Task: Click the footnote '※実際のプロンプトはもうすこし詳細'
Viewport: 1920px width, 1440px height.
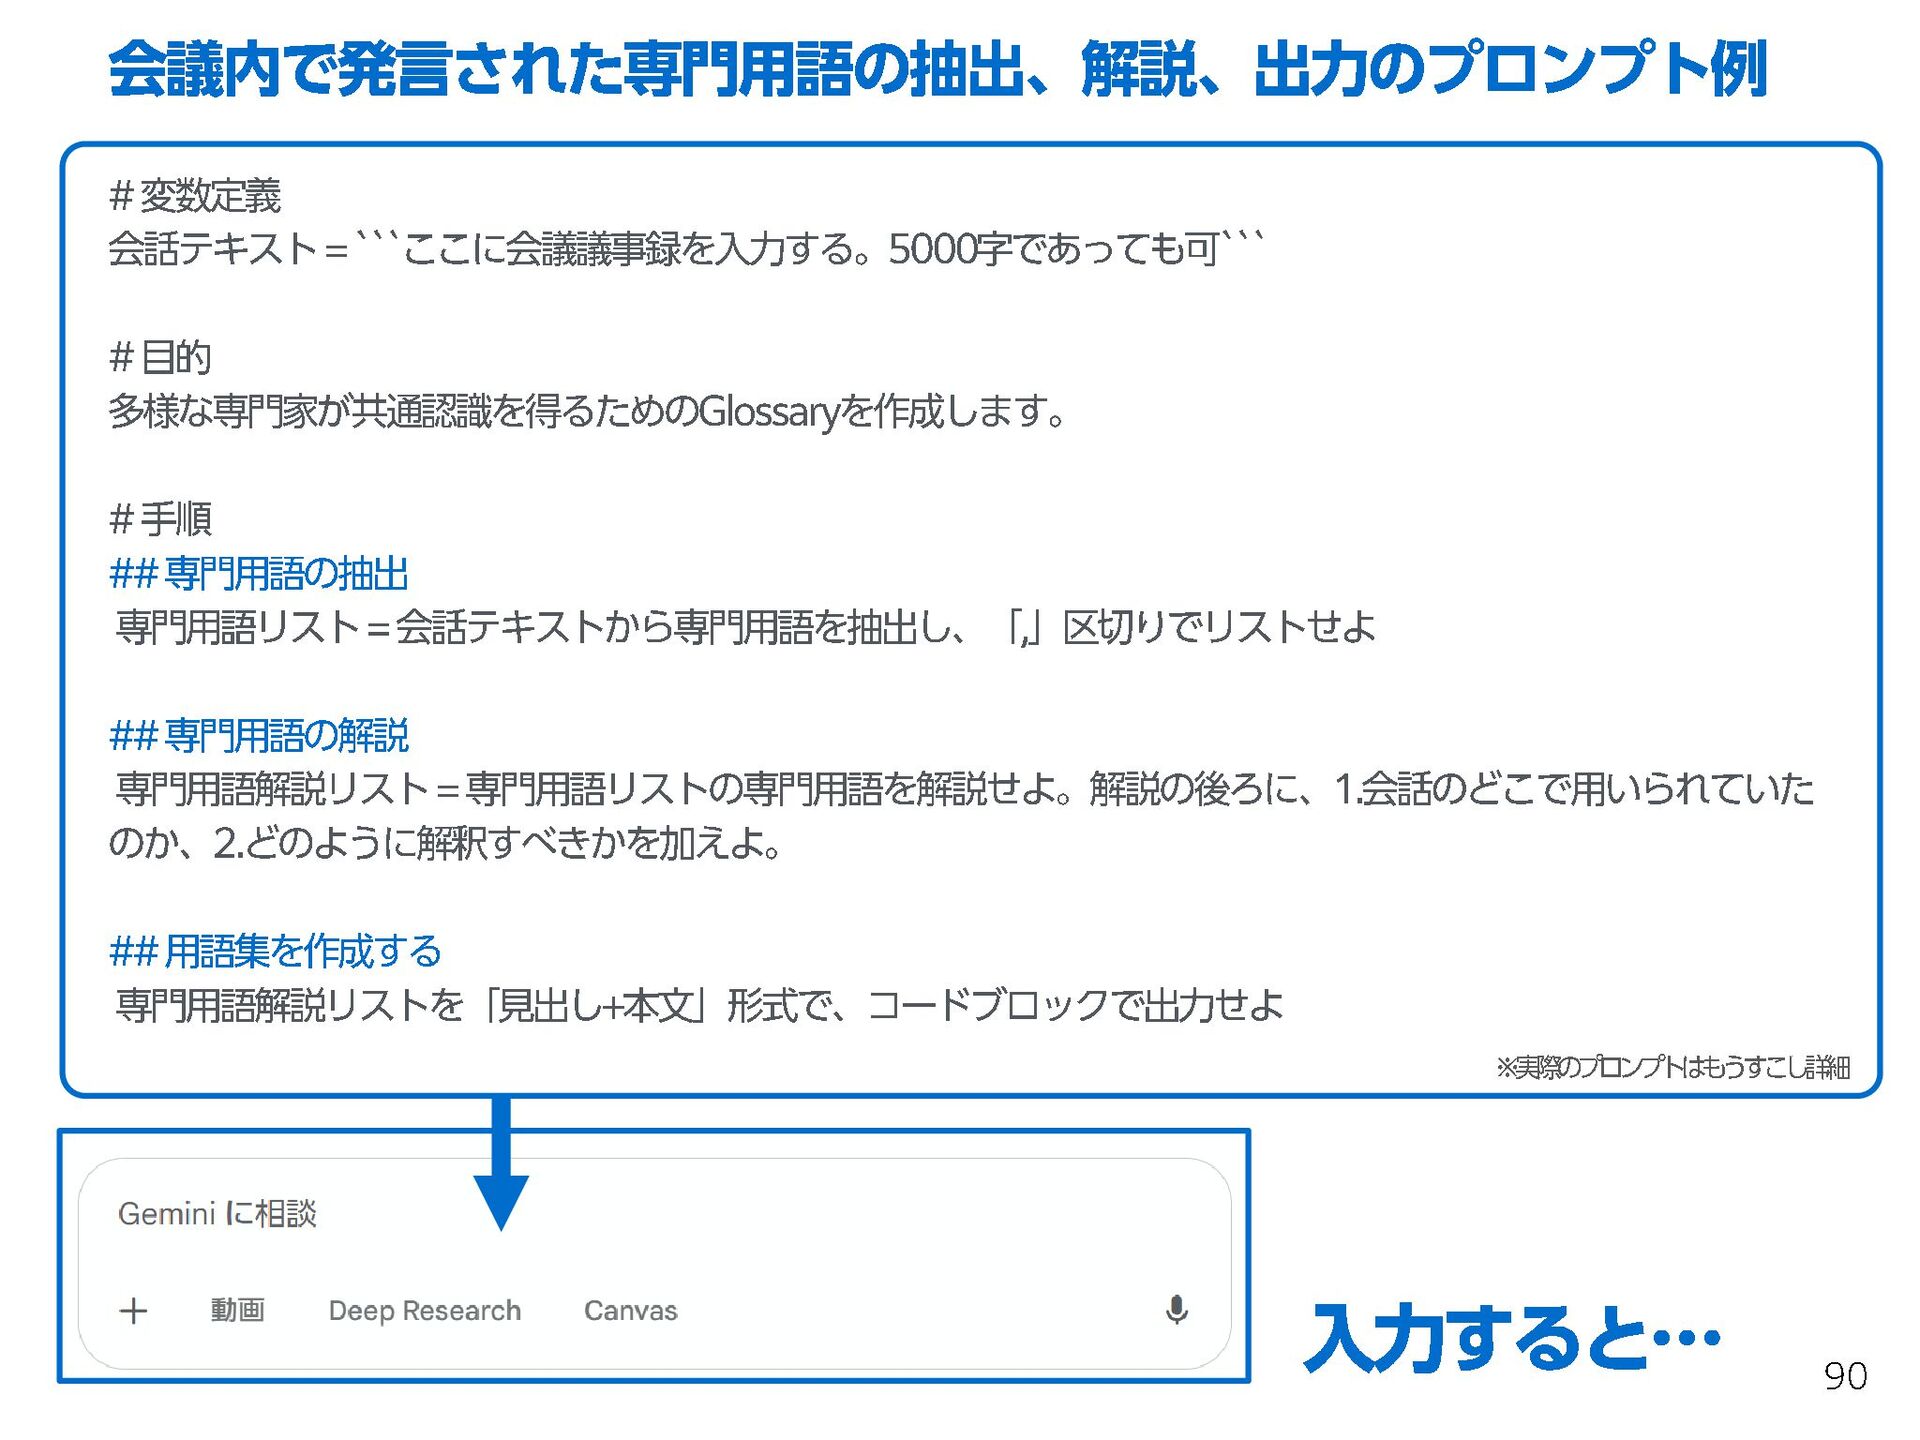Action: coord(1673,1067)
